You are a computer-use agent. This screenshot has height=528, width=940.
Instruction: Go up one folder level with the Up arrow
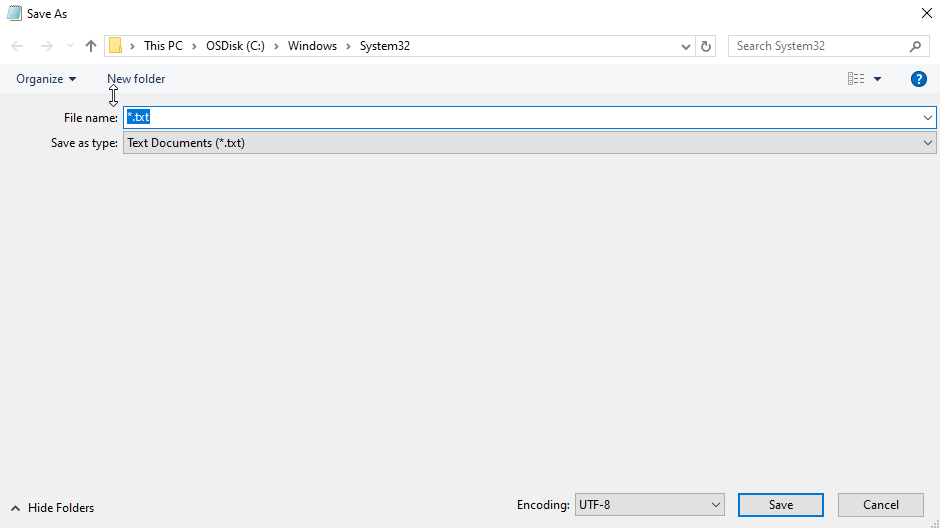click(91, 46)
